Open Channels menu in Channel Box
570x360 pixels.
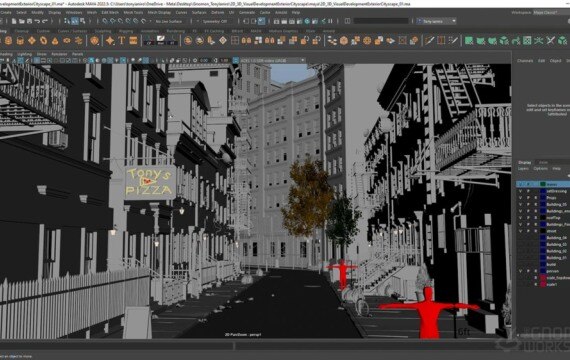525,61
